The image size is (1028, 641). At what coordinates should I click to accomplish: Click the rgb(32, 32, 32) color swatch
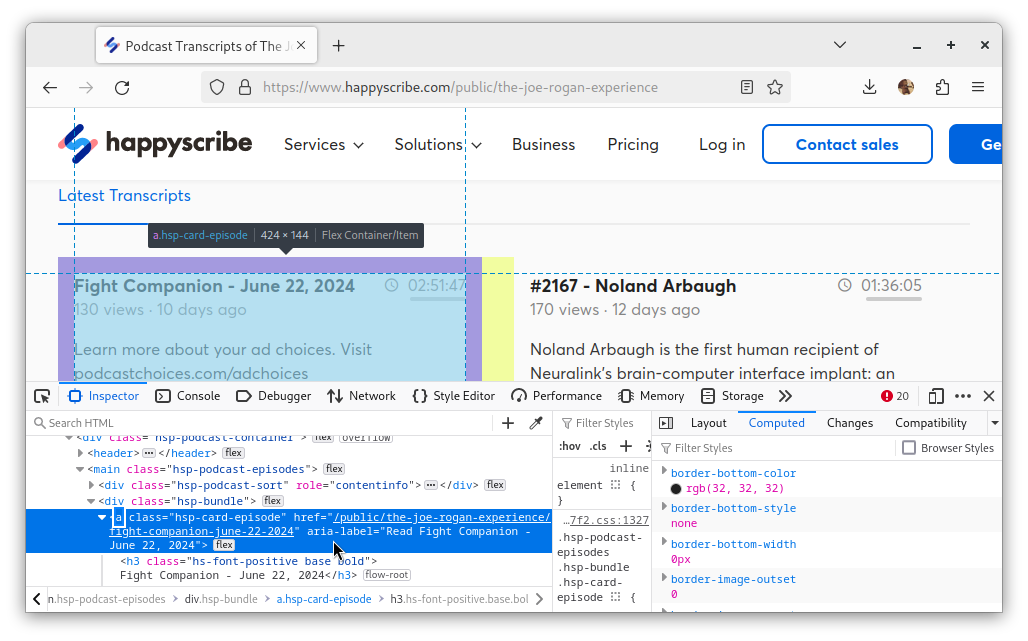pos(676,489)
